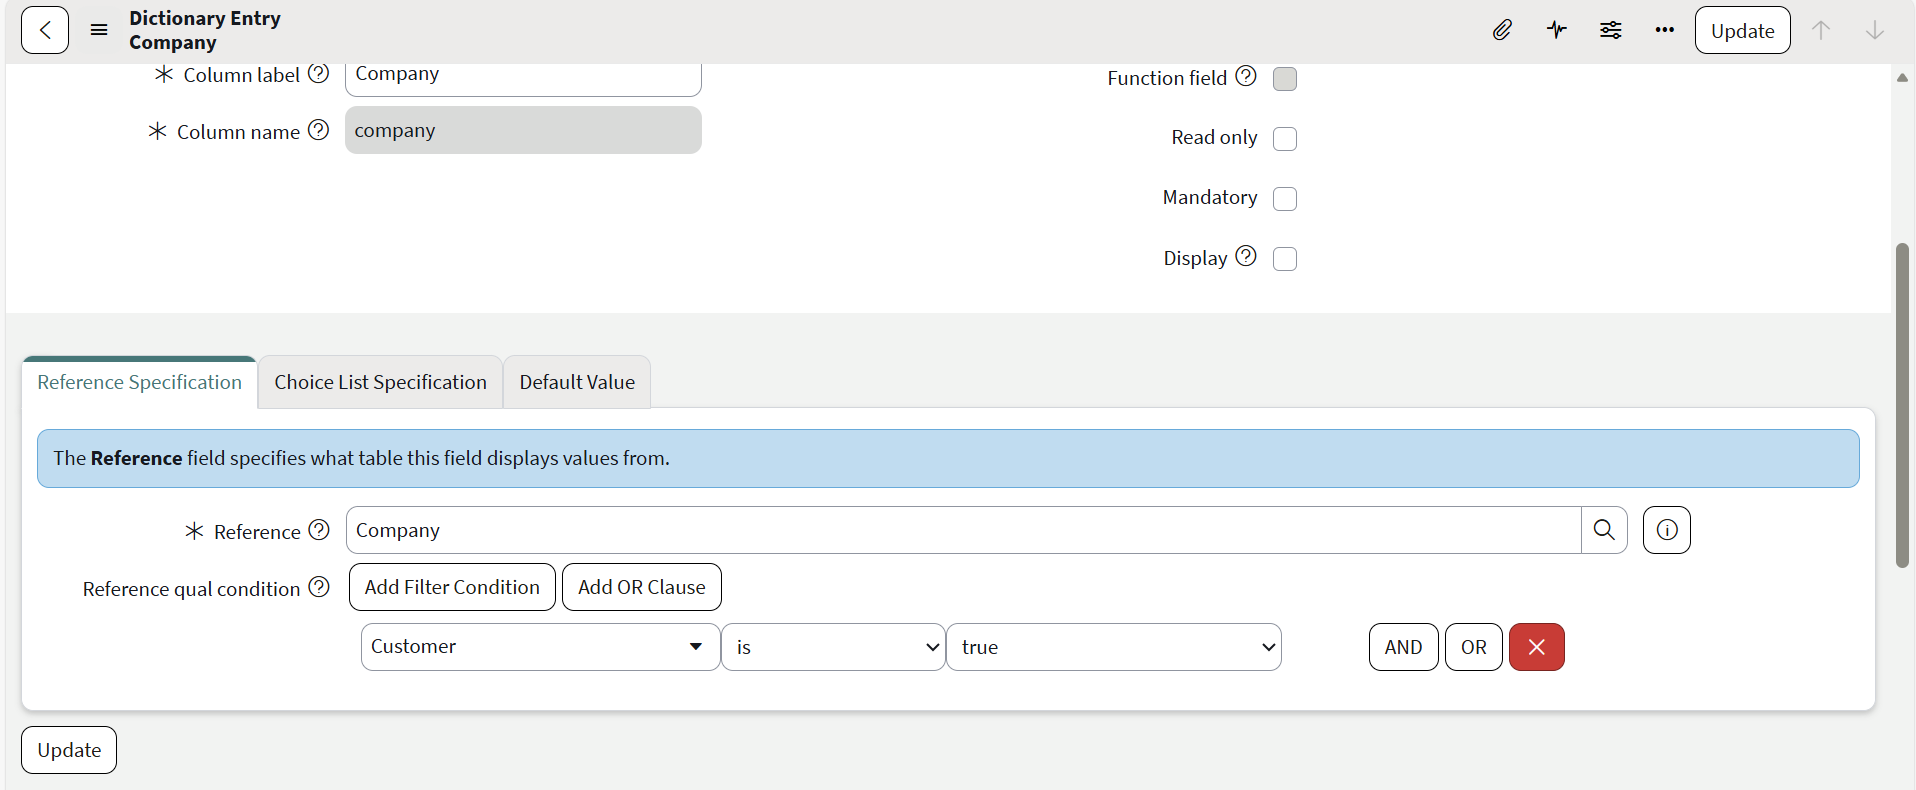Viewport: 1916px width, 790px height.
Task: Click the Reference lookup magnifier icon
Action: point(1604,530)
